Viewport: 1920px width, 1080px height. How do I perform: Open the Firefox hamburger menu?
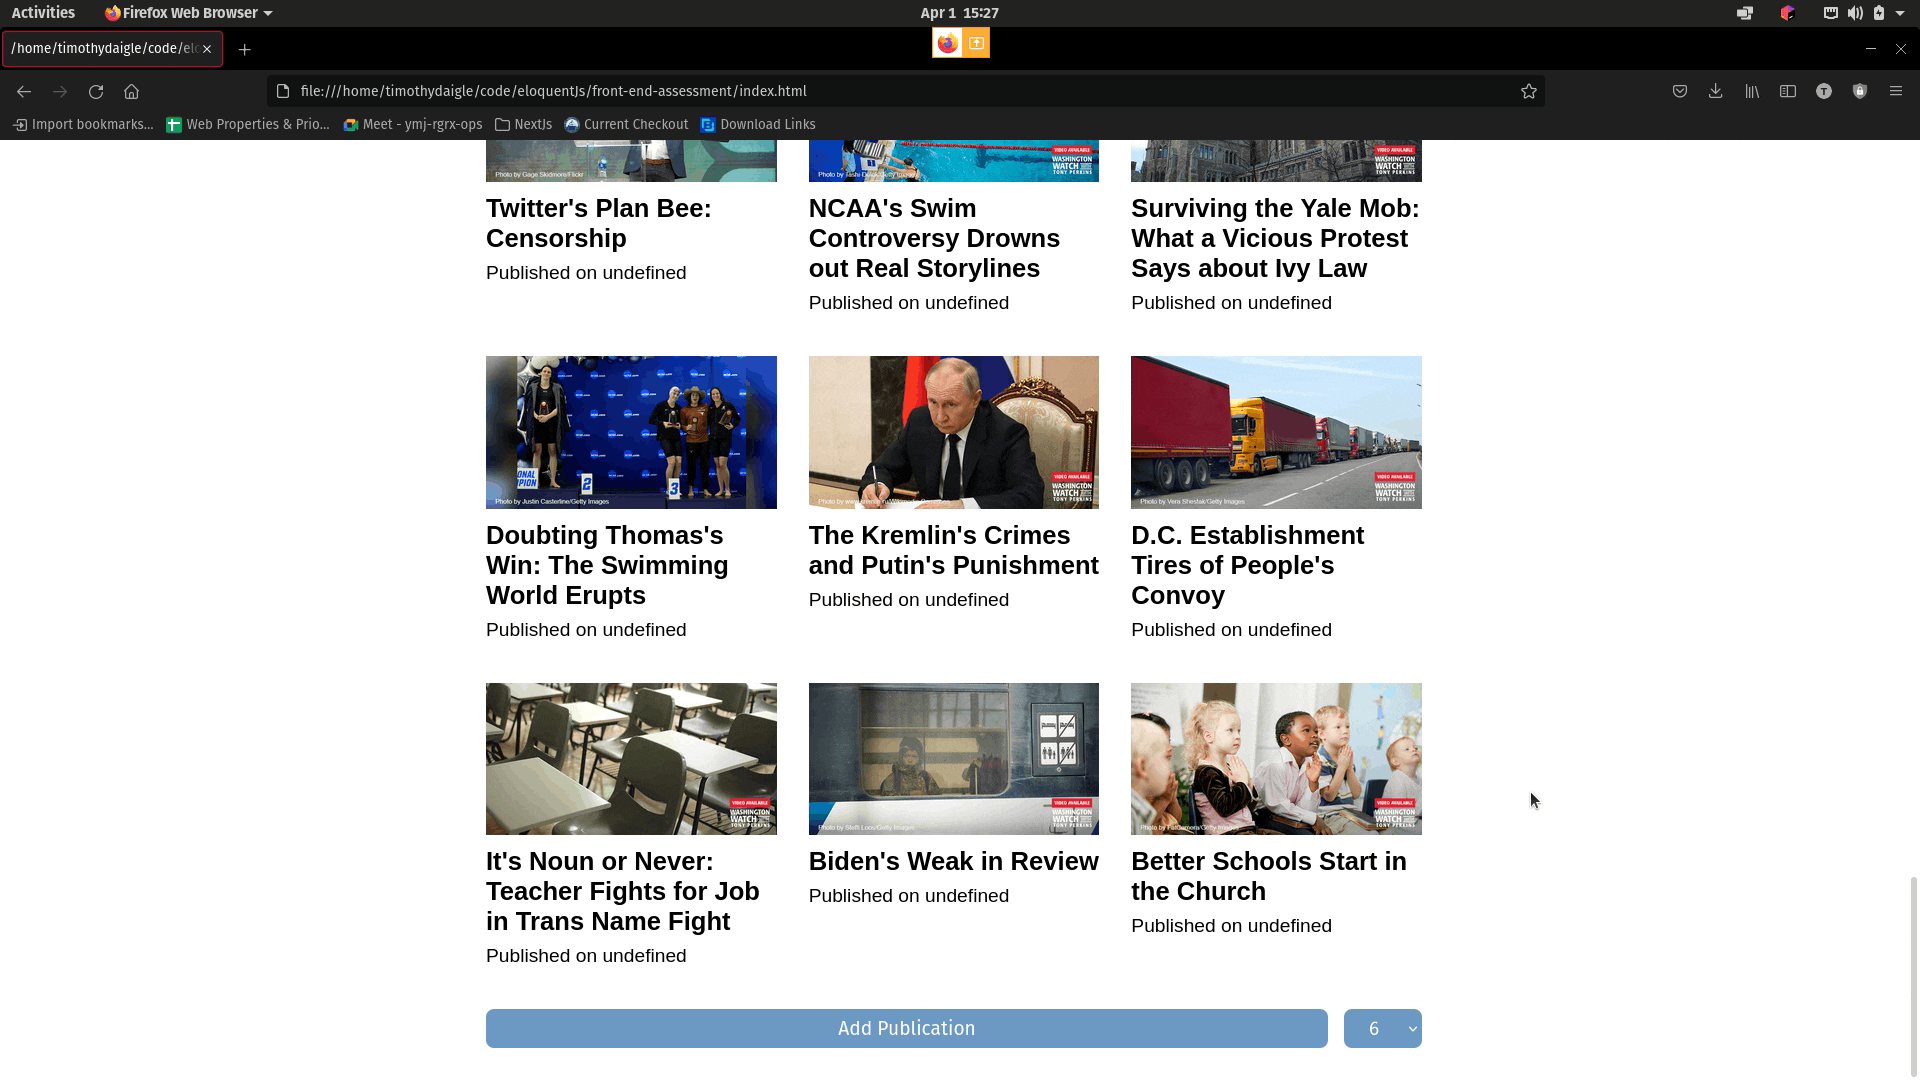1895,91
